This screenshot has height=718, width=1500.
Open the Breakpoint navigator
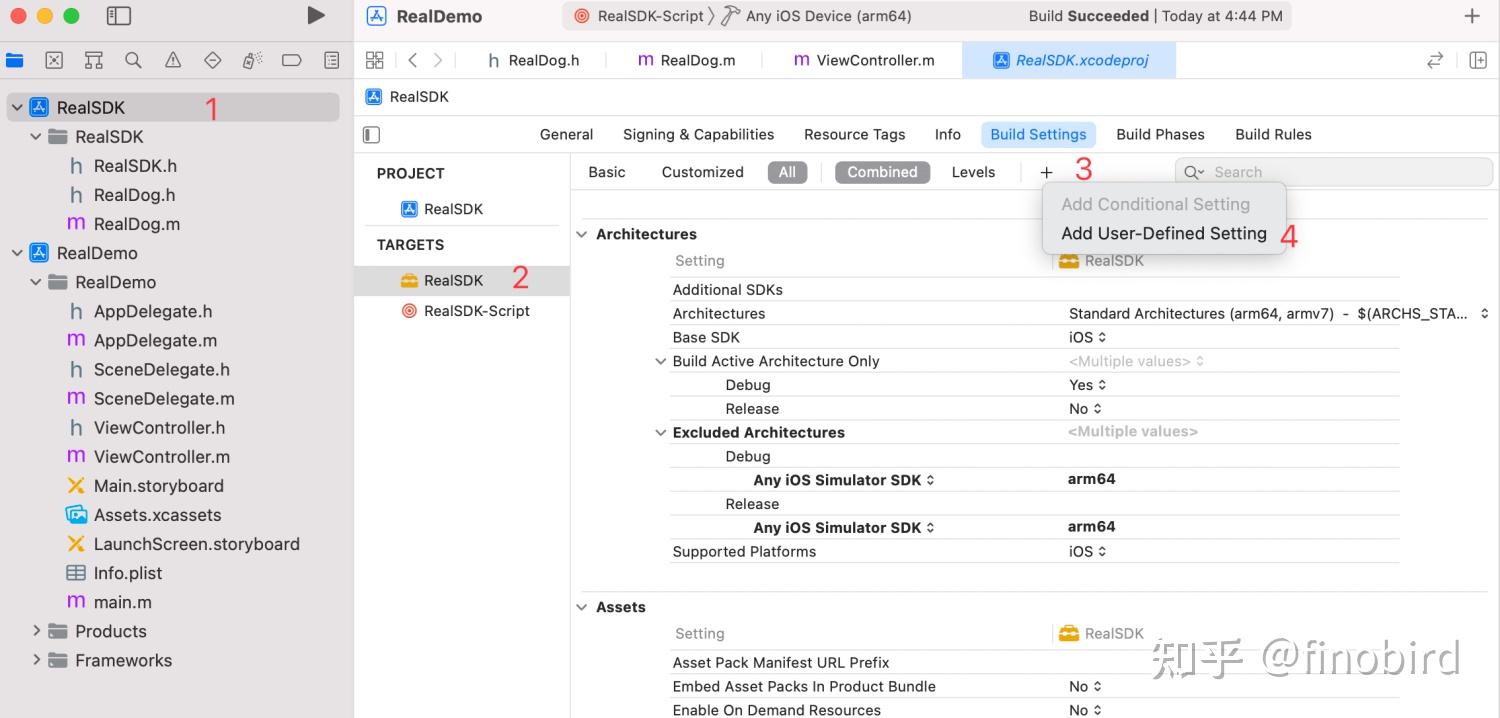(x=291, y=60)
